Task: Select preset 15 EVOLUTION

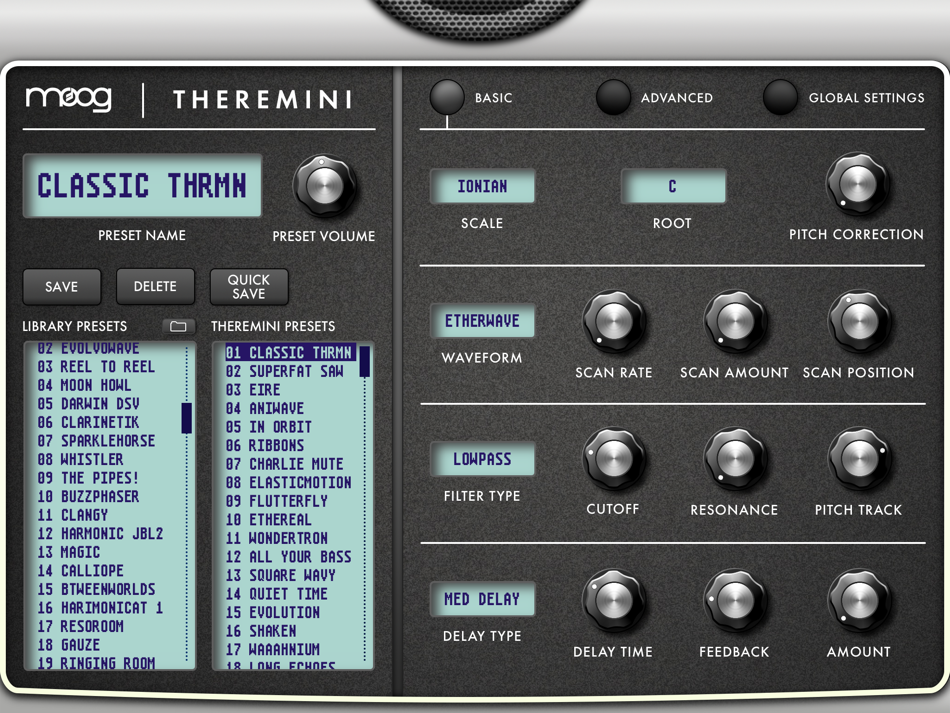Action: click(x=273, y=612)
